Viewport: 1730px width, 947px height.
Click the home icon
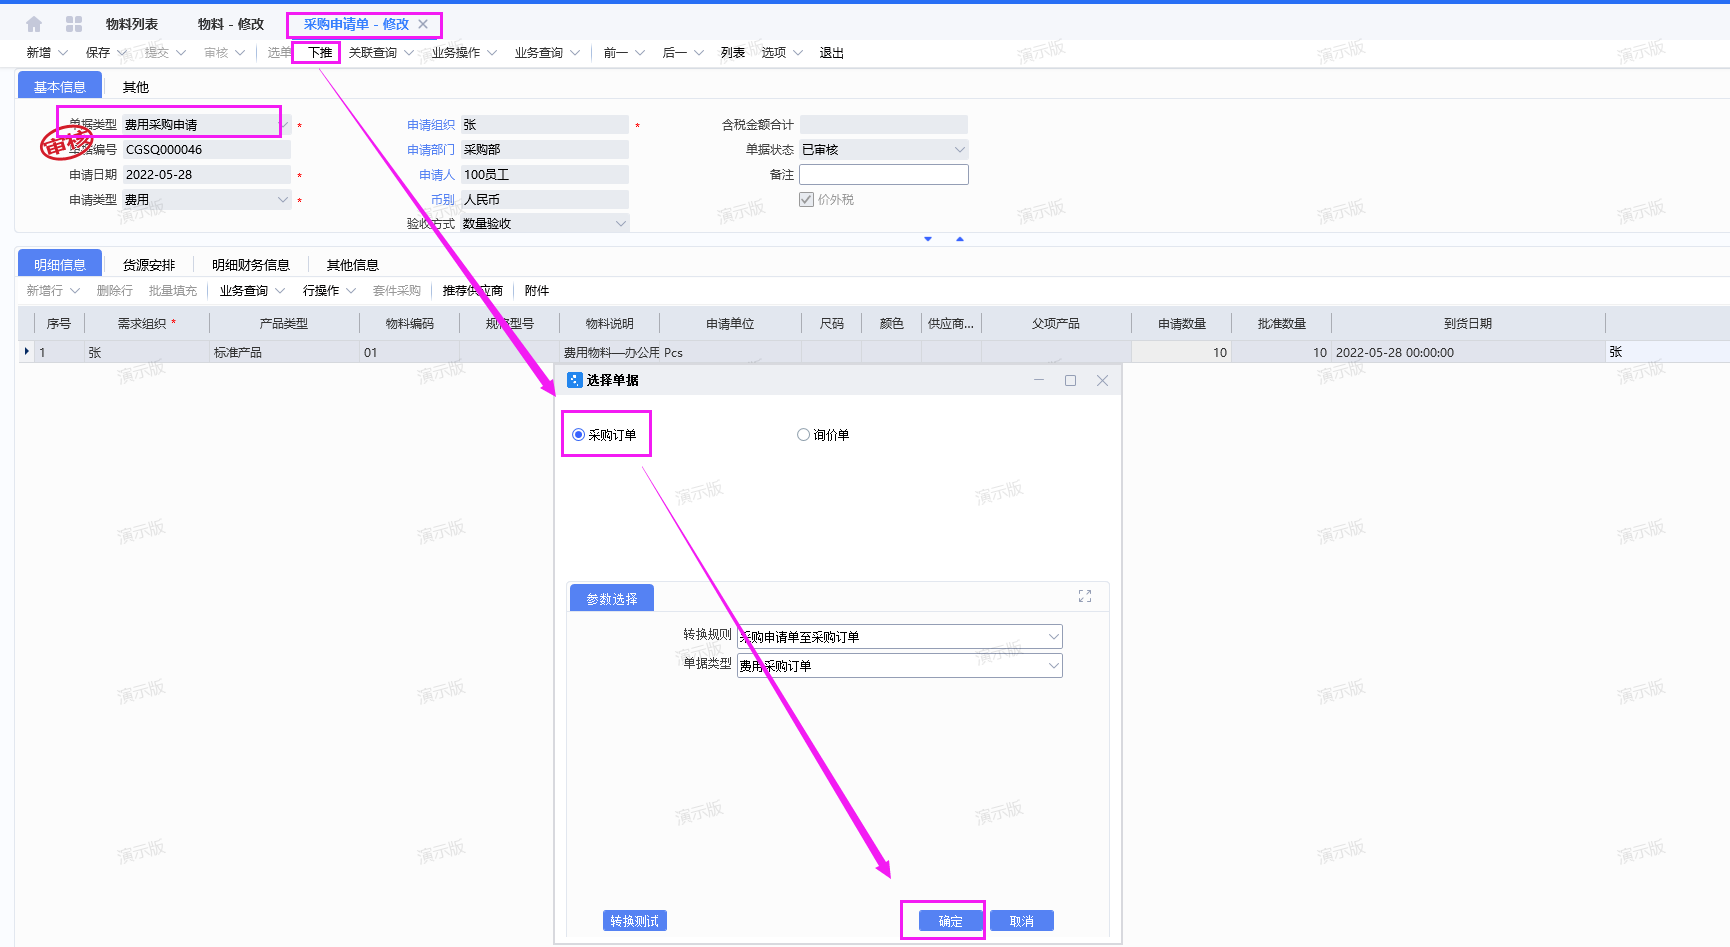(34, 24)
